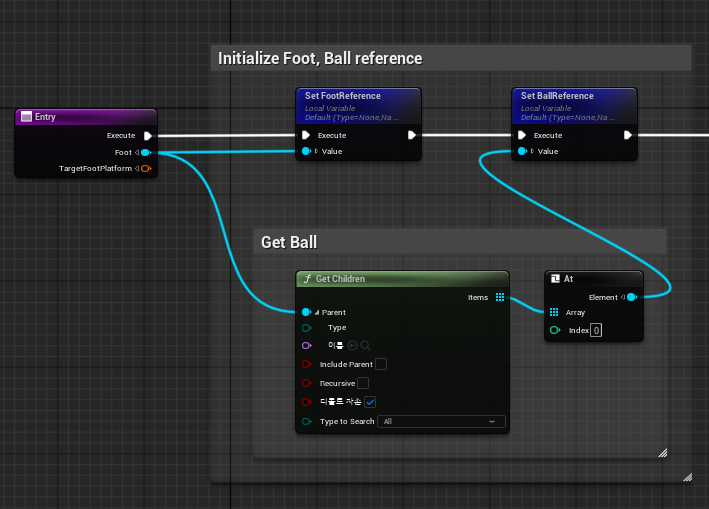The width and height of the screenshot is (709, 509).
Task: Uncheck the checked checkbox in Get Children
Action: pos(370,402)
